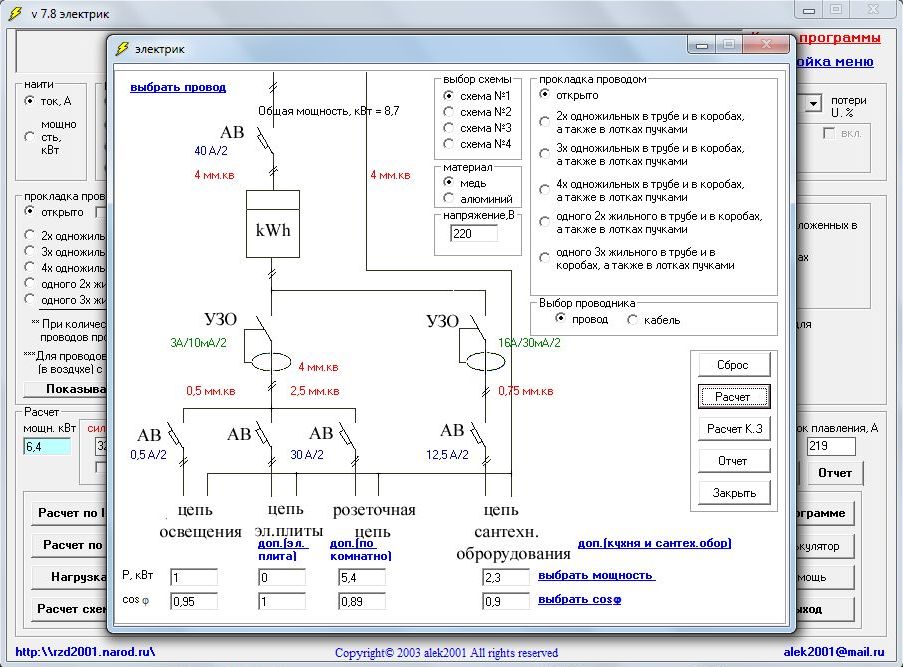Choose схема №4 option

[449, 144]
